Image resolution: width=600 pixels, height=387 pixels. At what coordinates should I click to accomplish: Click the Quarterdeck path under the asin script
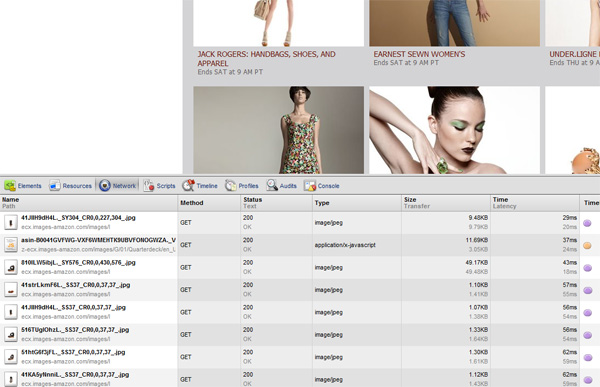98,250
